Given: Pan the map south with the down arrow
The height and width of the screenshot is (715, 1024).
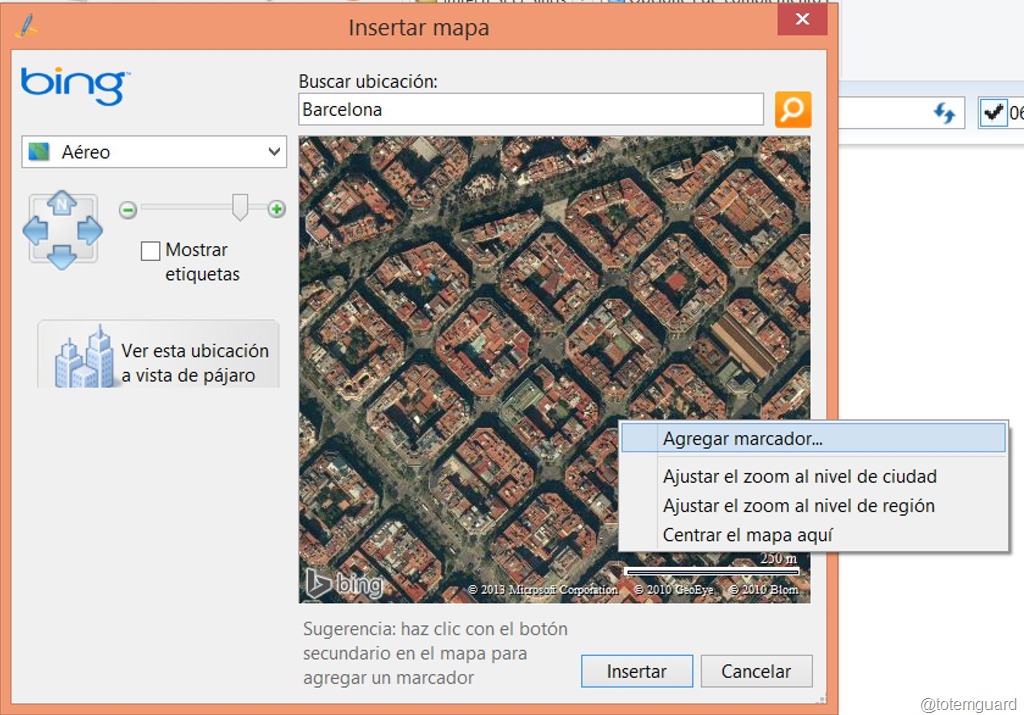Looking at the screenshot, I should (x=62, y=257).
